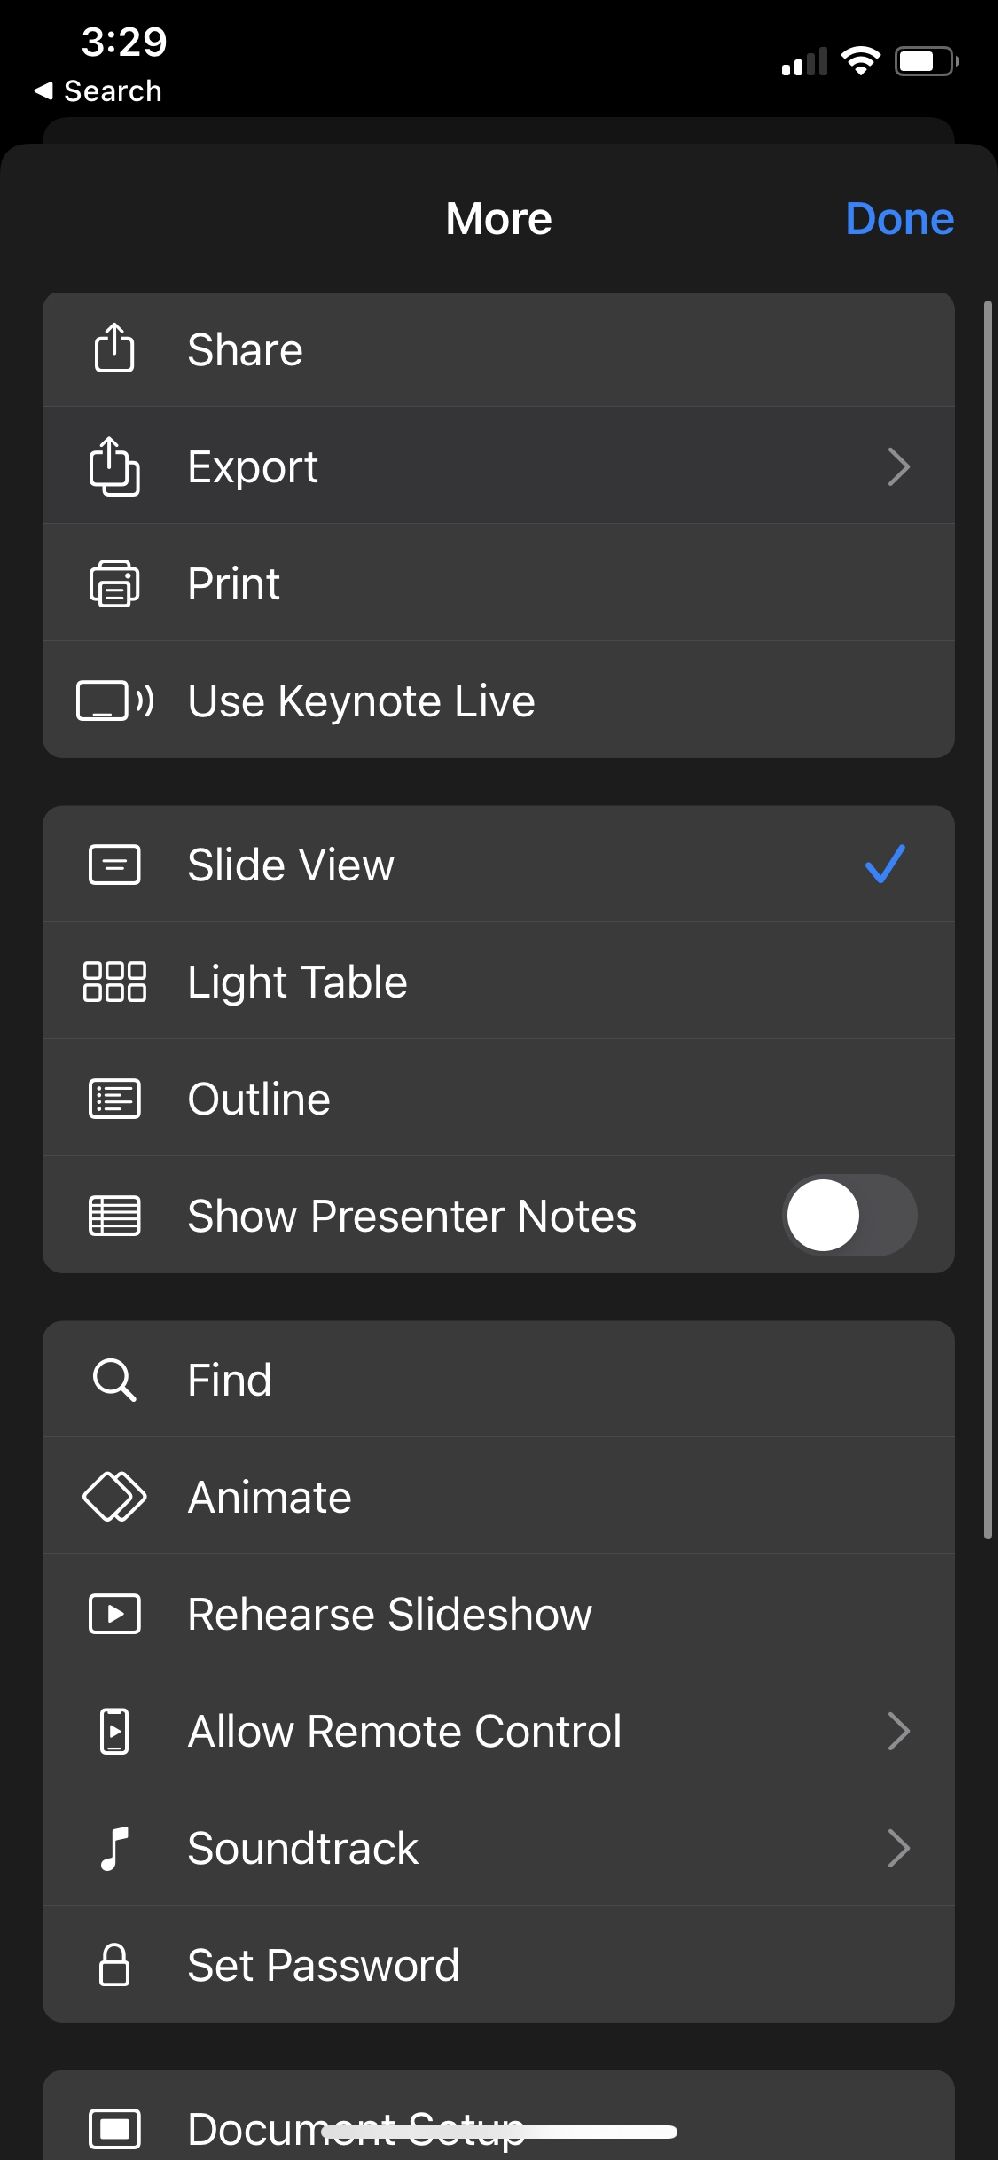Tap the Soundtrack music note icon

point(114,1848)
